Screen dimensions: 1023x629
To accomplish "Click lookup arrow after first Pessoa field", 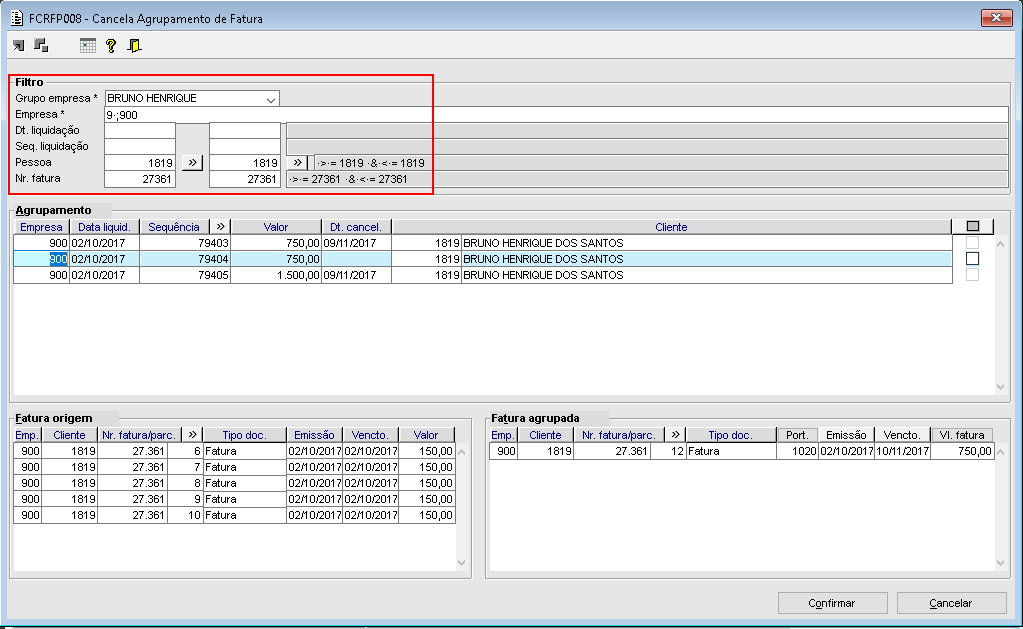I will pos(192,162).
